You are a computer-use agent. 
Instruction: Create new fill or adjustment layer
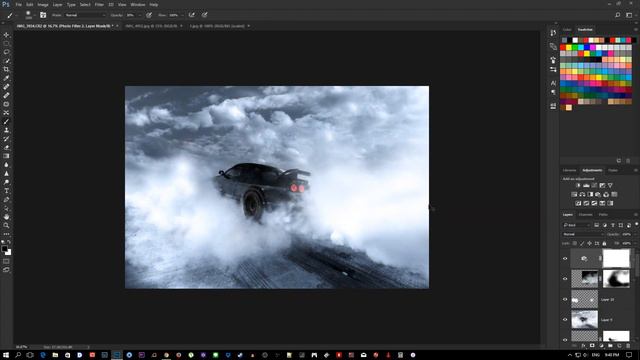[601, 346]
